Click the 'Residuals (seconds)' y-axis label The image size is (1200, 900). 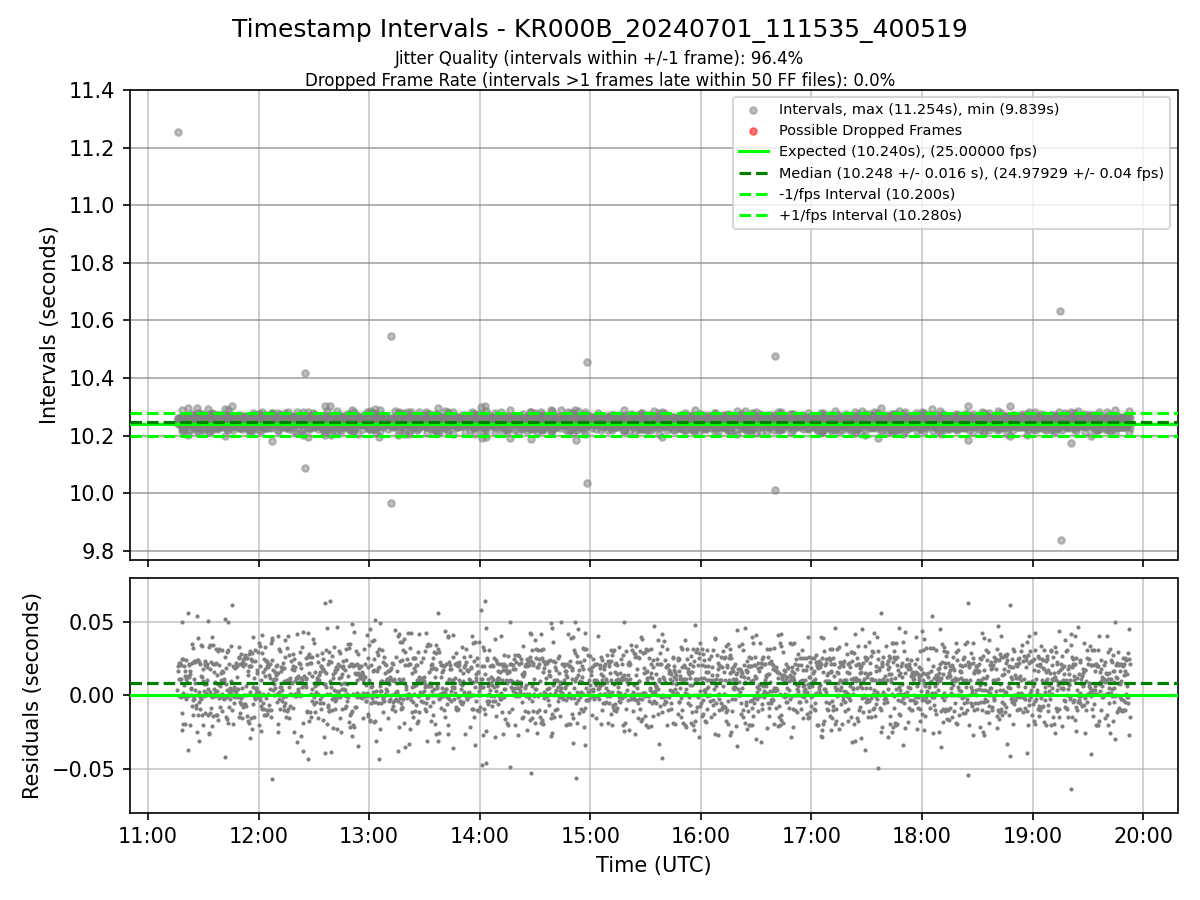pyautogui.click(x=32, y=696)
